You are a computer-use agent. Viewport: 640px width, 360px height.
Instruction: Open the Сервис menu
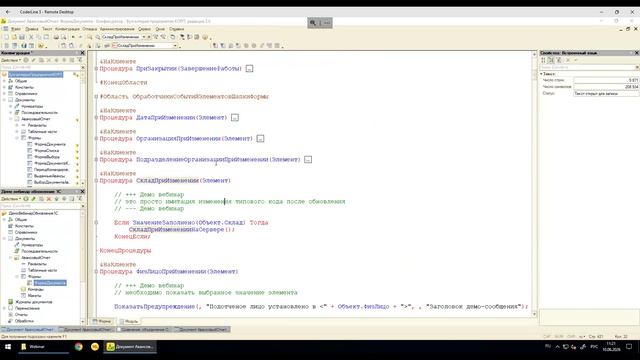point(144,29)
